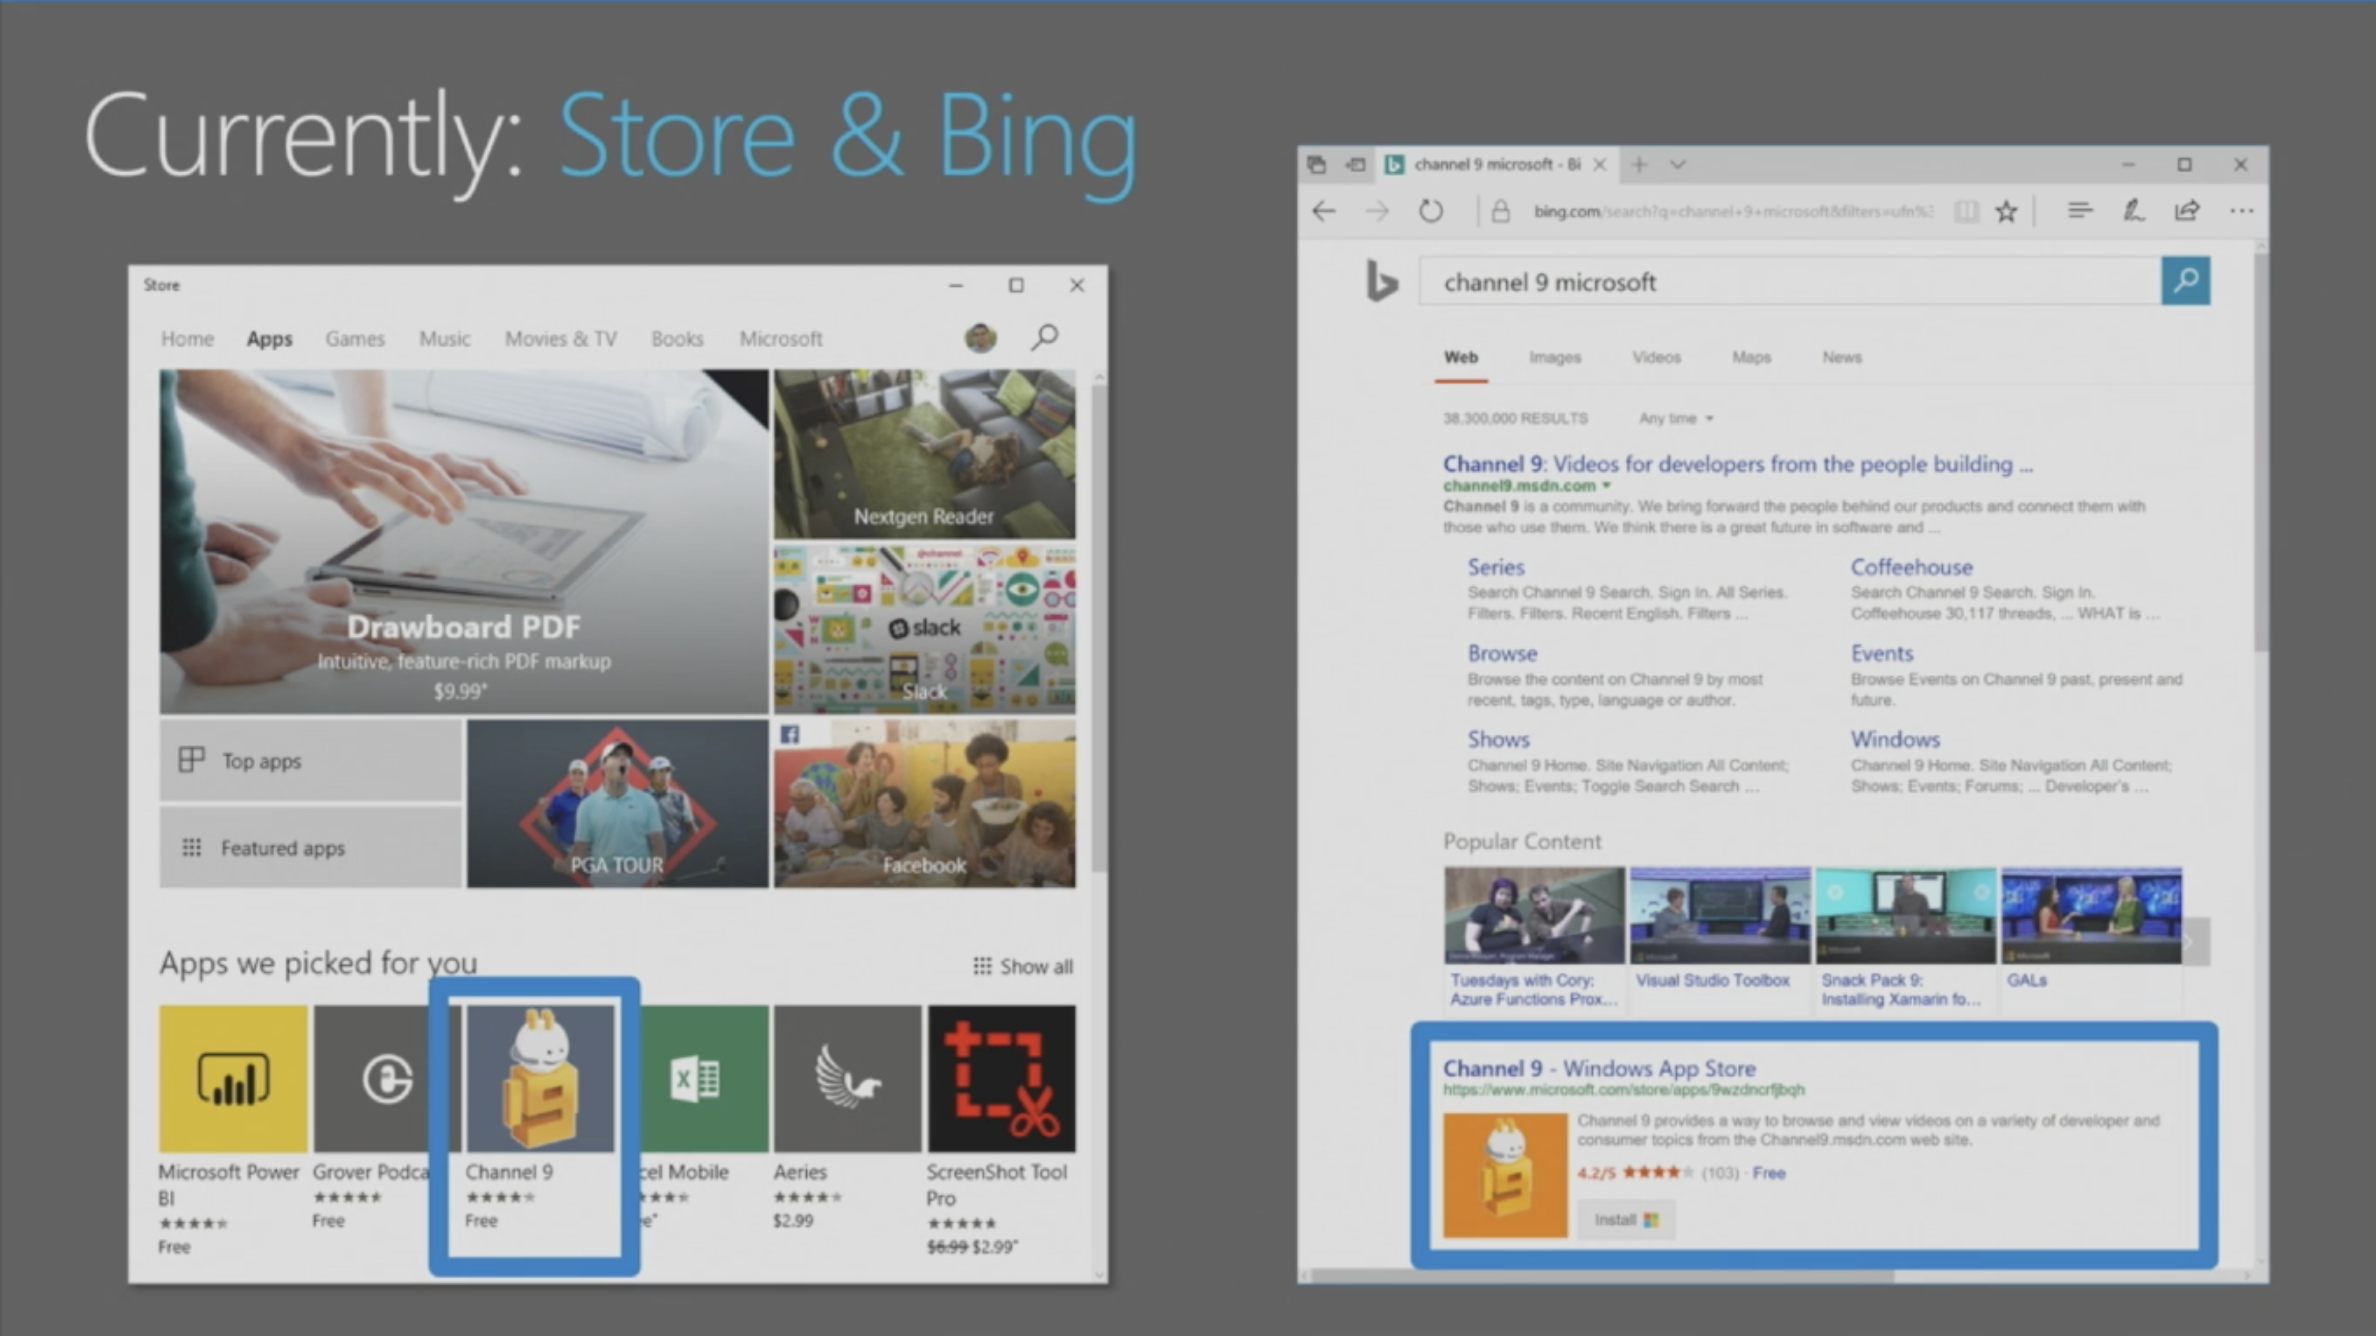Expand the Any time filter dropdown
This screenshot has height=1336, width=2376.
[1677, 418]
